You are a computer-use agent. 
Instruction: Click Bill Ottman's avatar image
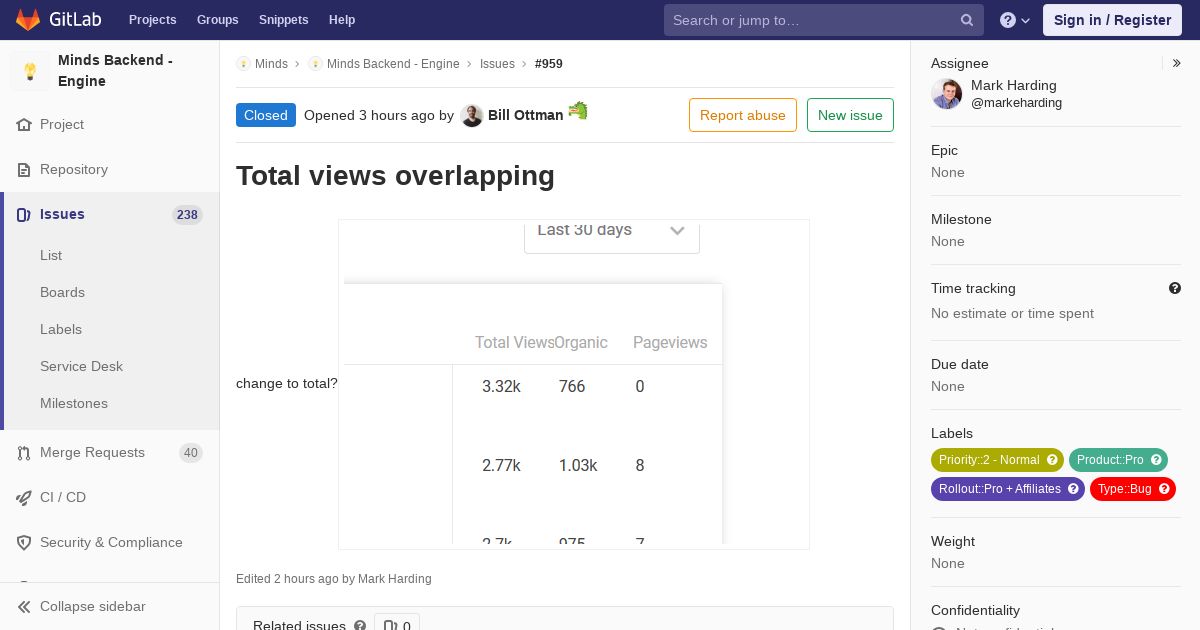[x=472, y=115]
